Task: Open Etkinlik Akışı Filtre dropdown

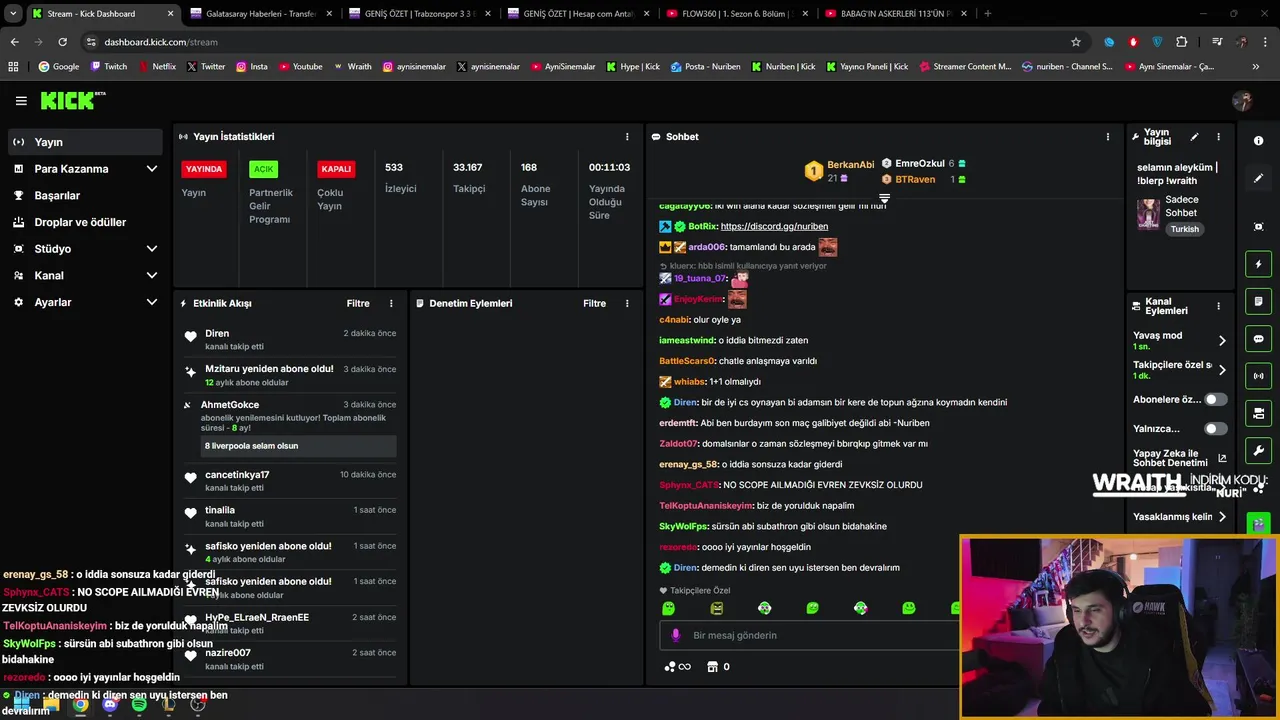Action: pos(358,303)
